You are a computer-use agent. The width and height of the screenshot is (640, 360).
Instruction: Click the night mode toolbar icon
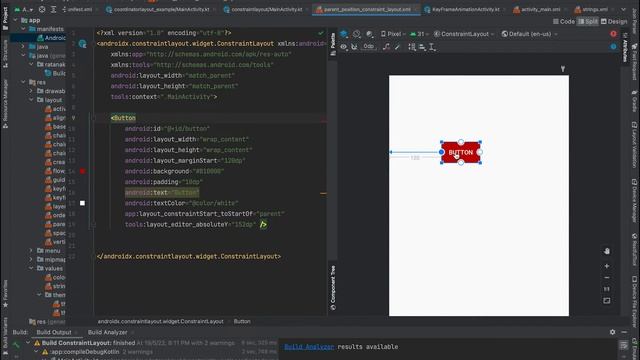(x=369, y=34)
